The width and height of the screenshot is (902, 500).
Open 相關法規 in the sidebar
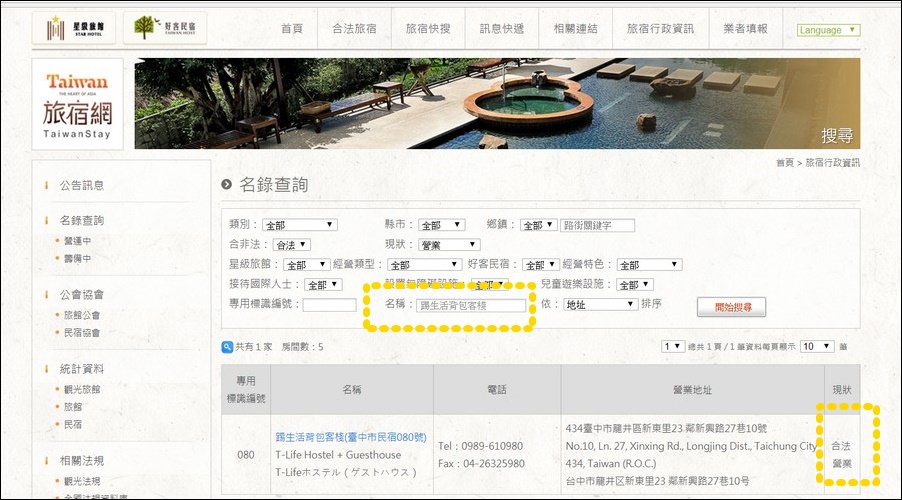82,461
